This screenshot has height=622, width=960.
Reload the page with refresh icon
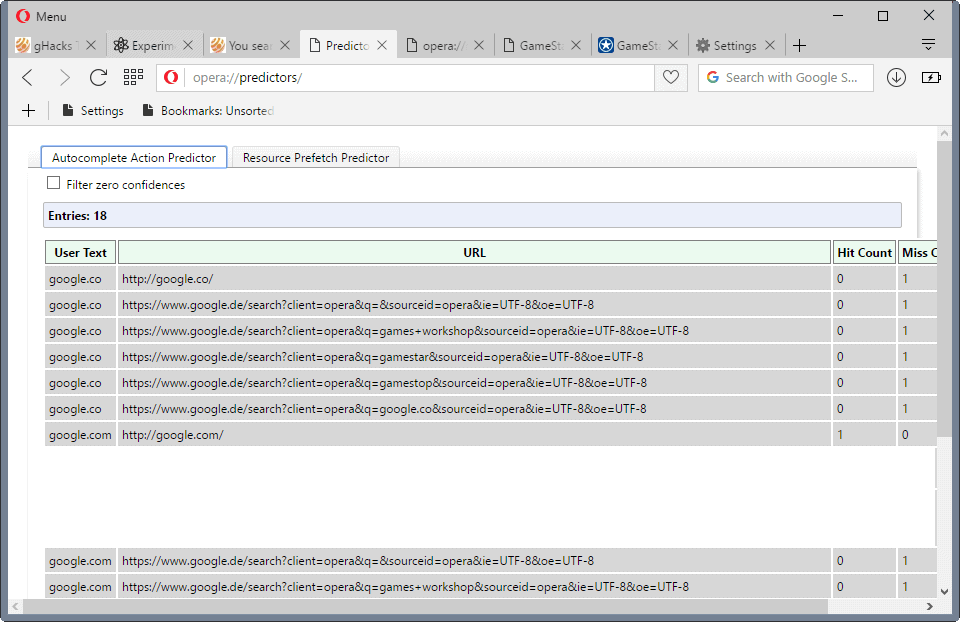99,78
